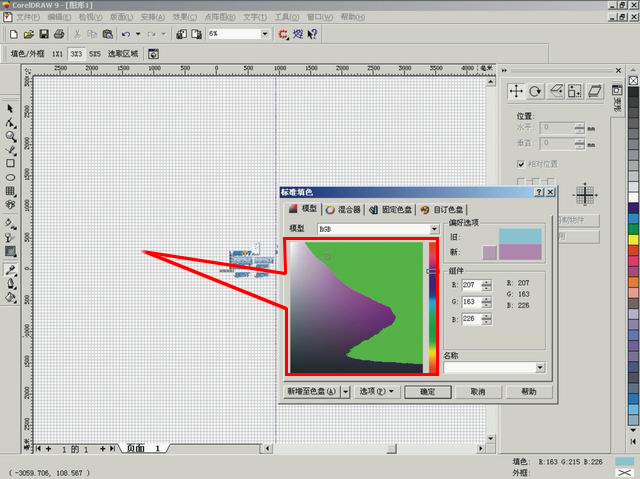
Task: Click the Print icon
Action: 59,34
